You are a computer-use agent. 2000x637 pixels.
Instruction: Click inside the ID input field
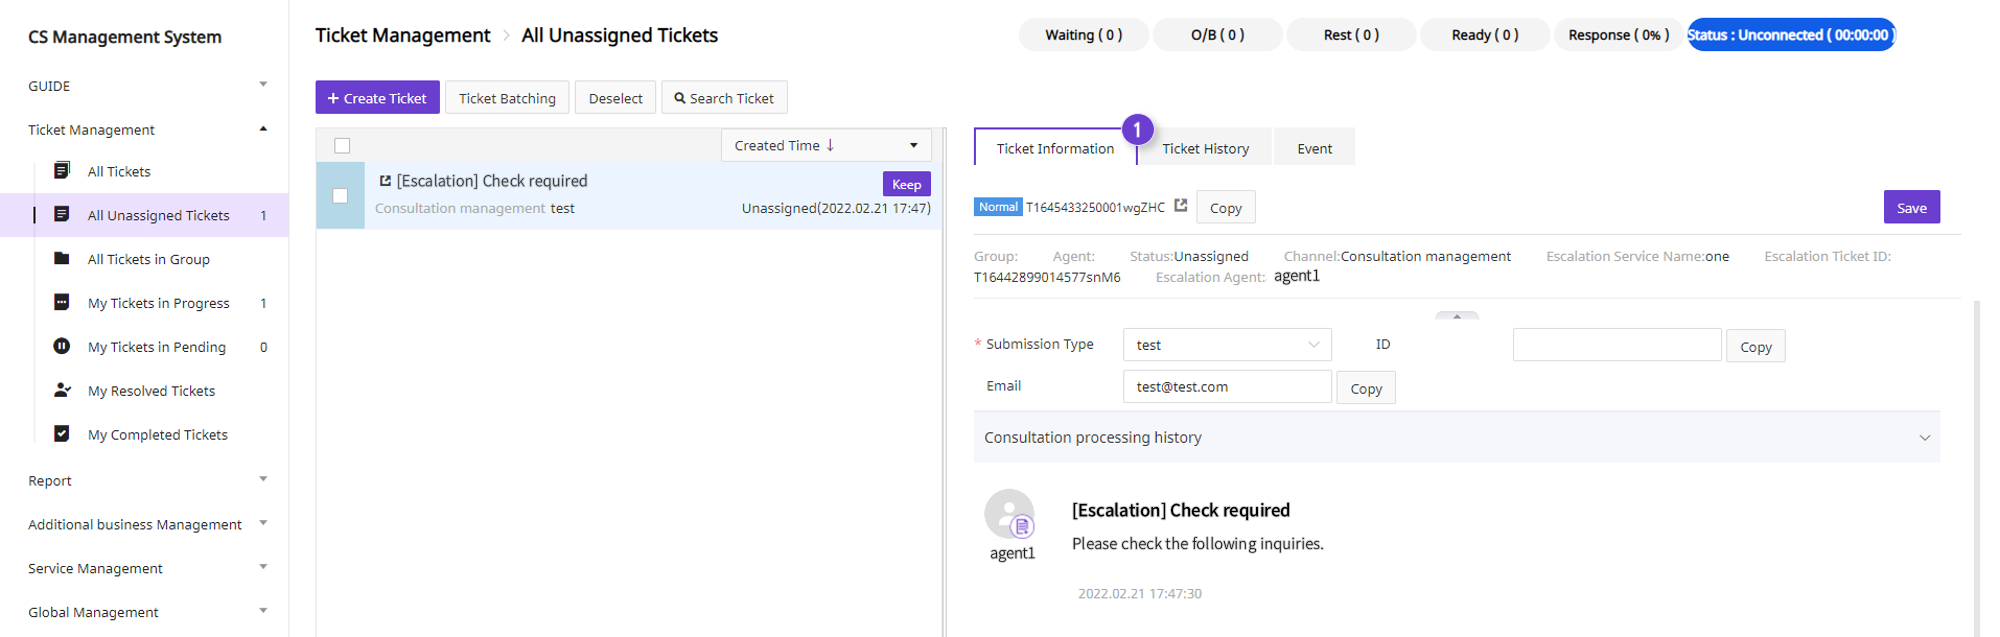tap(1617, 344)
